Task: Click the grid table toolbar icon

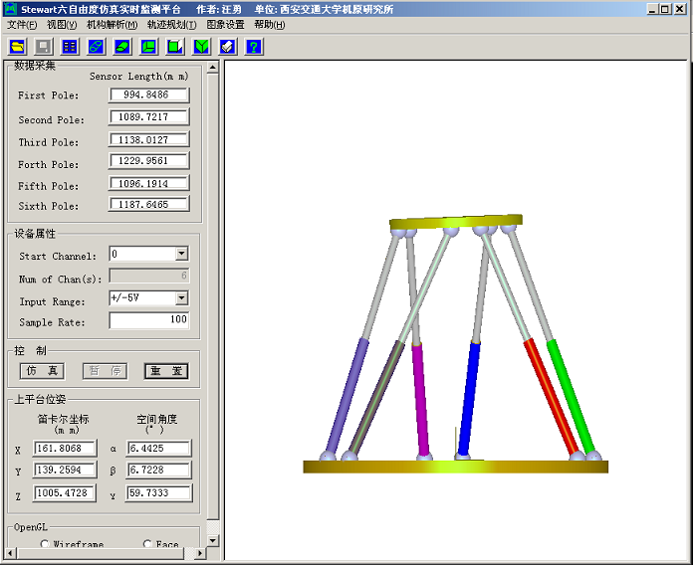Action: click(69, 46)
